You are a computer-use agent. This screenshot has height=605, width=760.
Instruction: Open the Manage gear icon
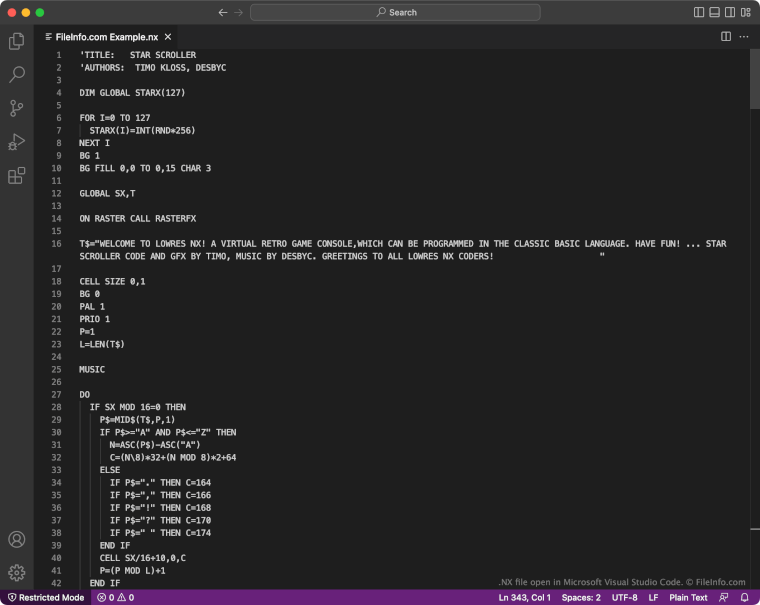[x=16, y=572]
